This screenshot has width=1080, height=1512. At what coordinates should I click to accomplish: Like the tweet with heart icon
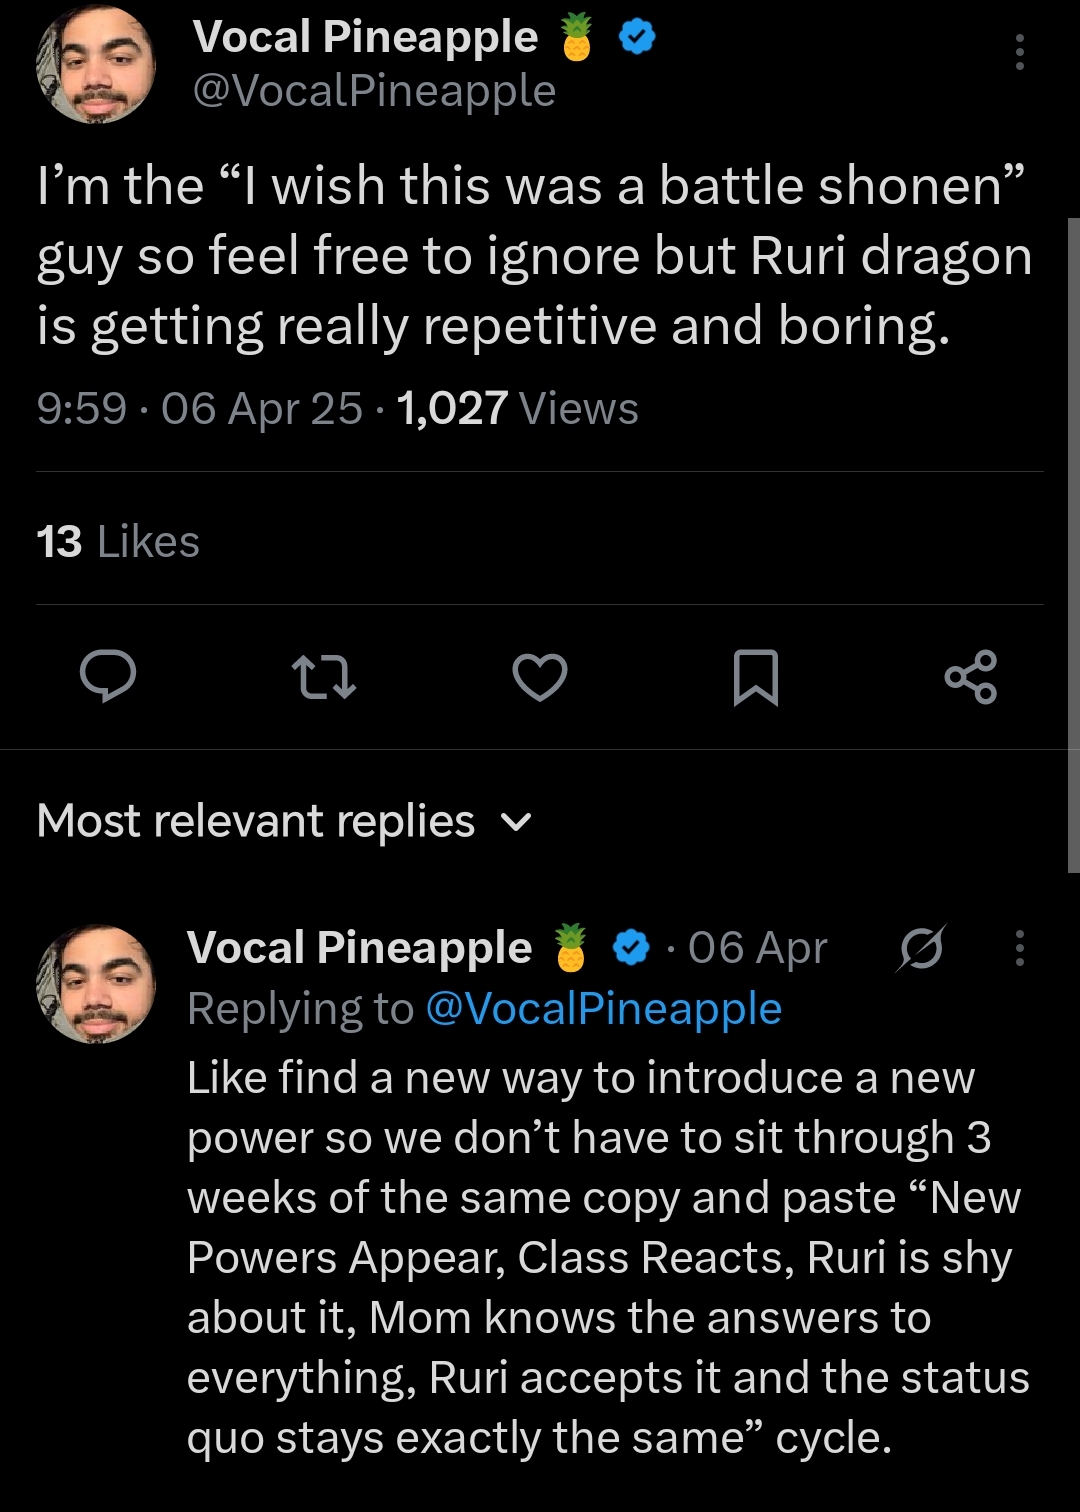point(540,676)
